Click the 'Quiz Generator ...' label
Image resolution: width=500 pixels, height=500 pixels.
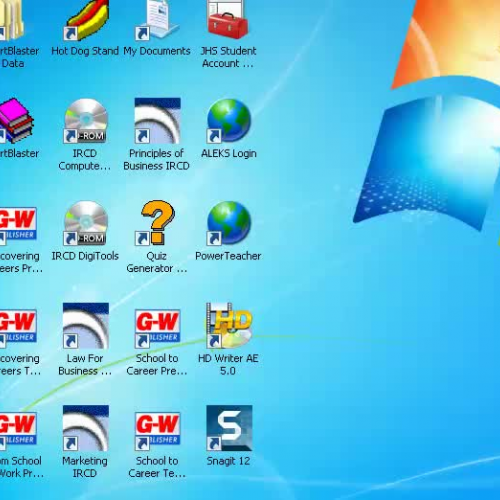coord(156,262)
